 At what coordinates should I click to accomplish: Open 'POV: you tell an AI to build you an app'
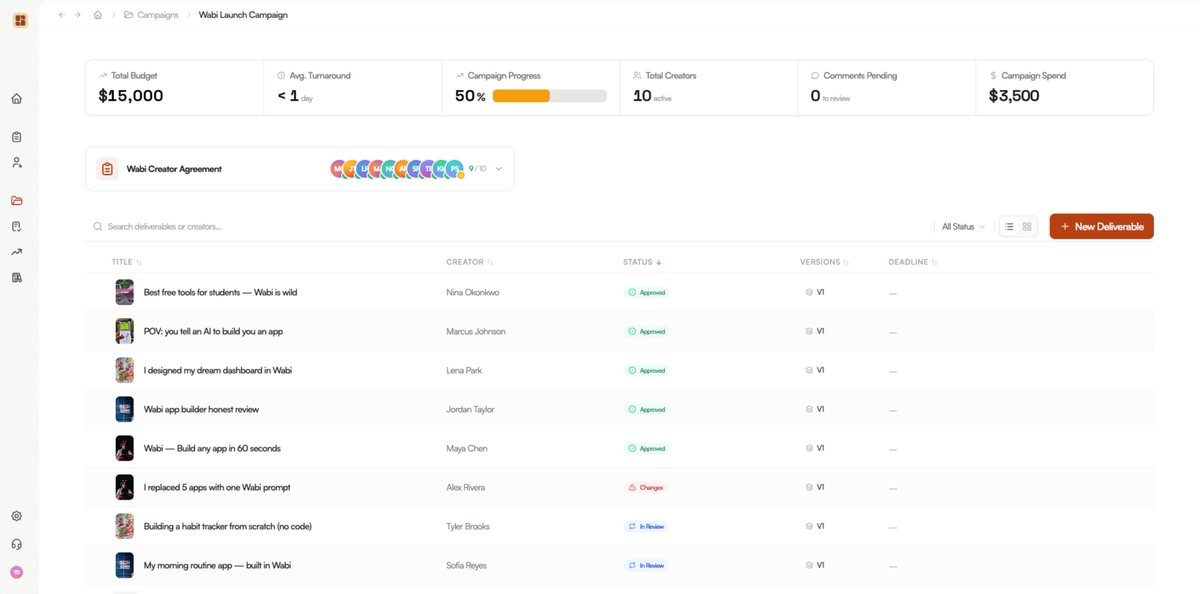[213, 332]
